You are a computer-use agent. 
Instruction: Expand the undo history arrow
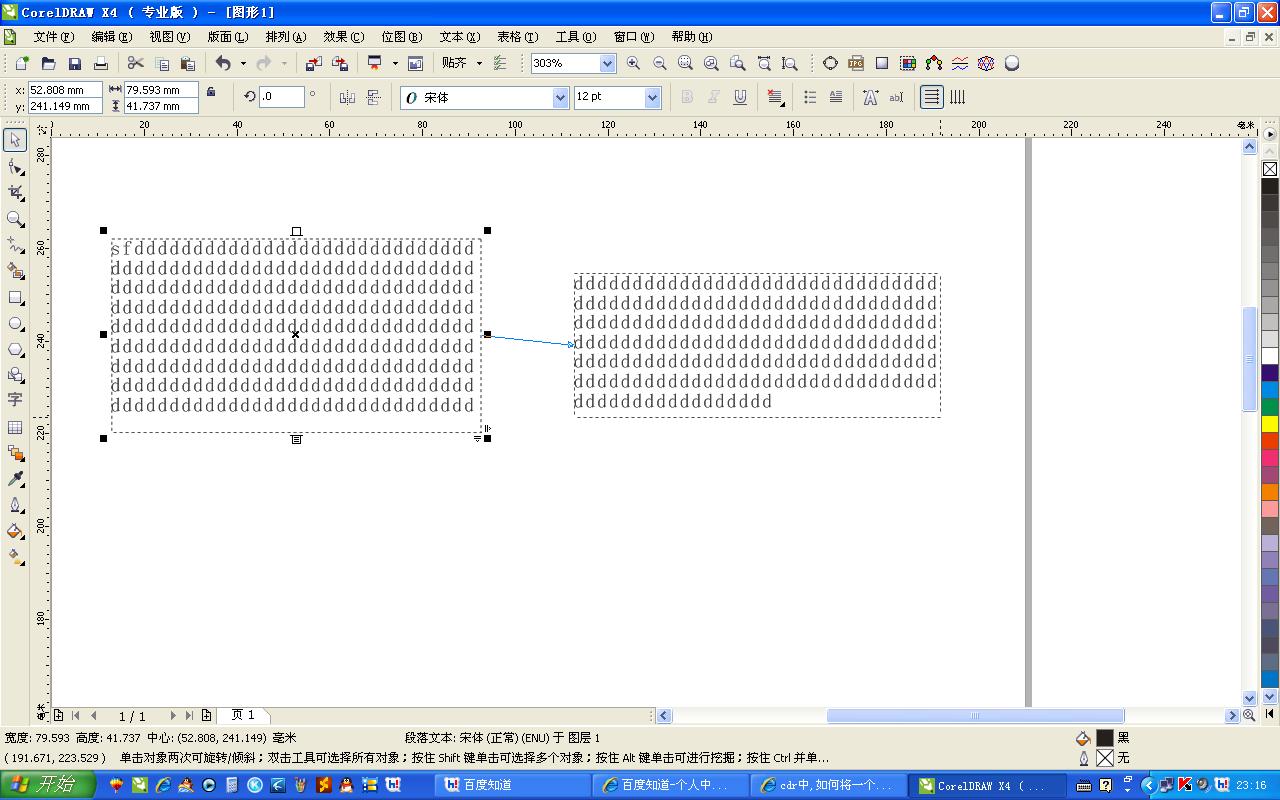[243, 63]
